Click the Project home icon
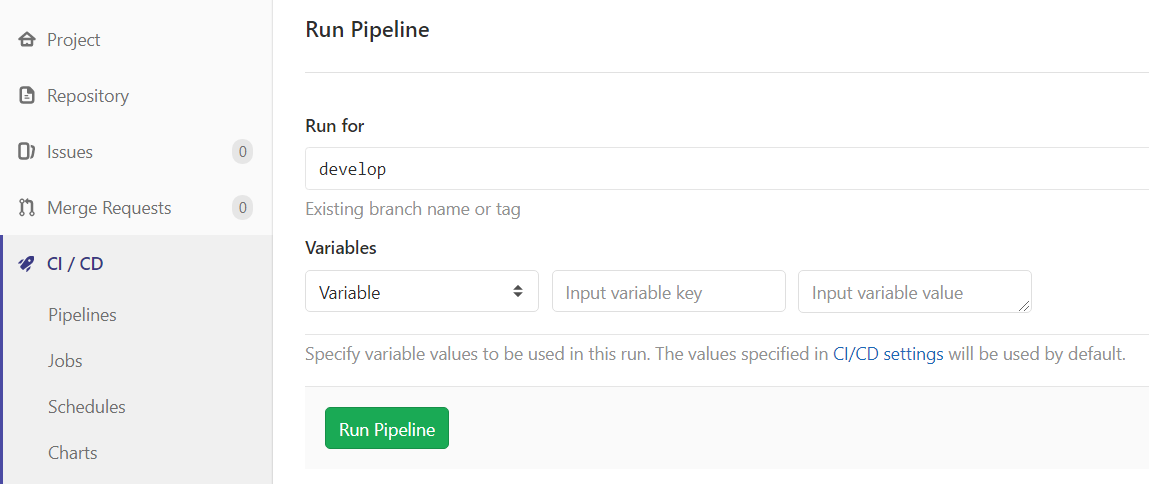 [x=27, y=40]
